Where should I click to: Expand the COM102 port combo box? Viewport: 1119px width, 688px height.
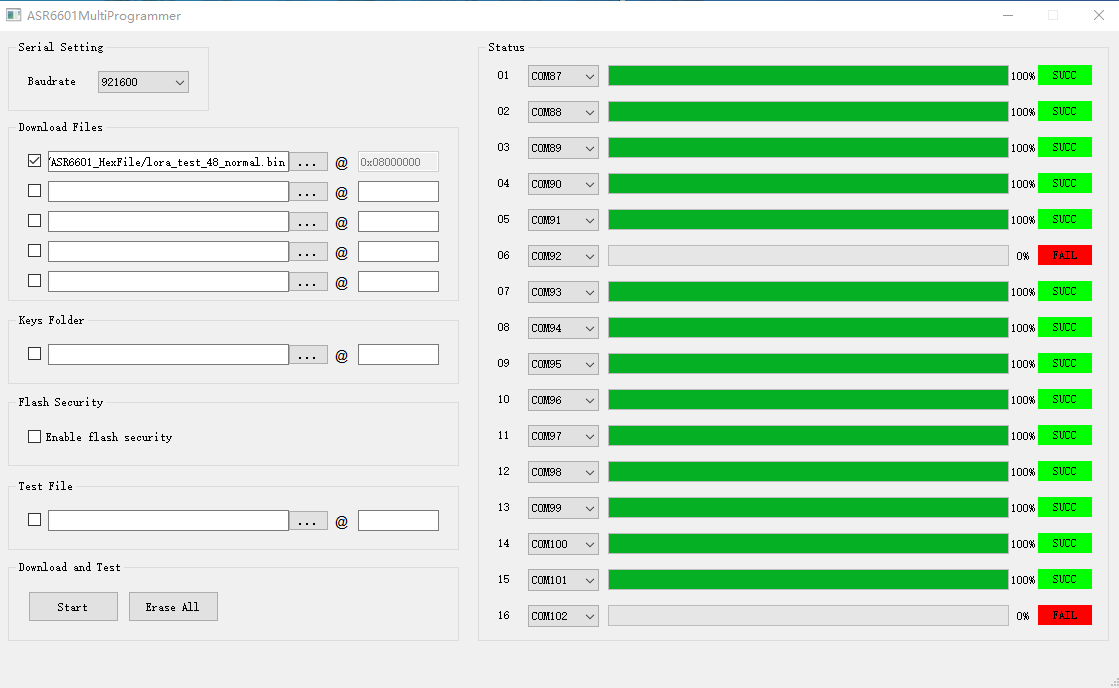562,616
